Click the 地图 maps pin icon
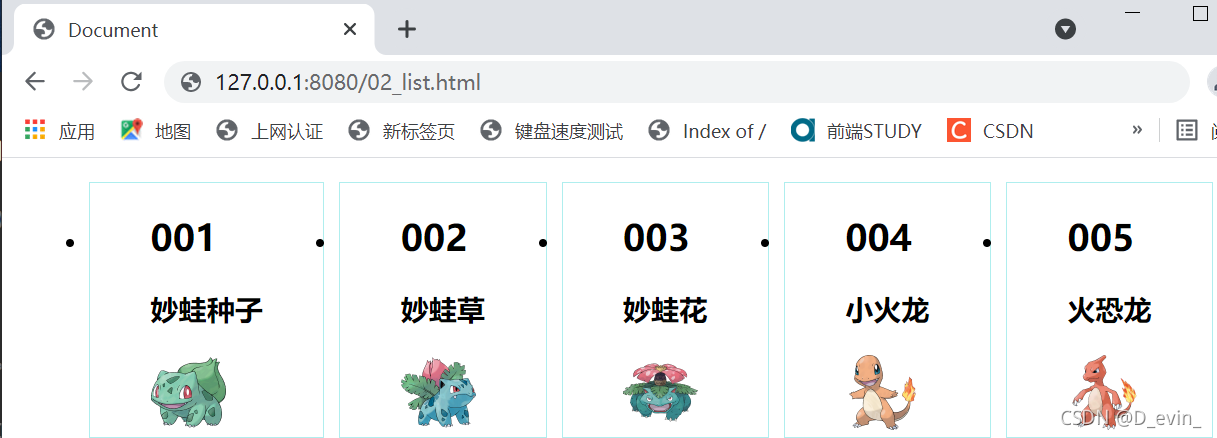This screenshot has width=1217, height=438. pyautogui.click(x=131, y=130)
